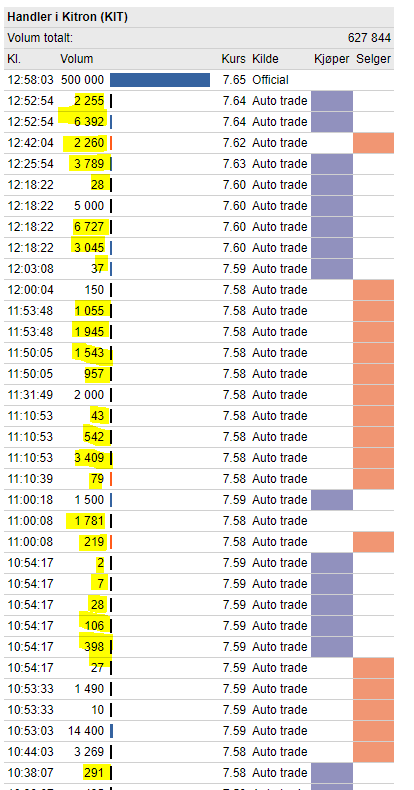Click the 5 000 volume at 12:18:22
Image resolution: width=414 pixels, height=790 pixels.
[x=89, y=206]
